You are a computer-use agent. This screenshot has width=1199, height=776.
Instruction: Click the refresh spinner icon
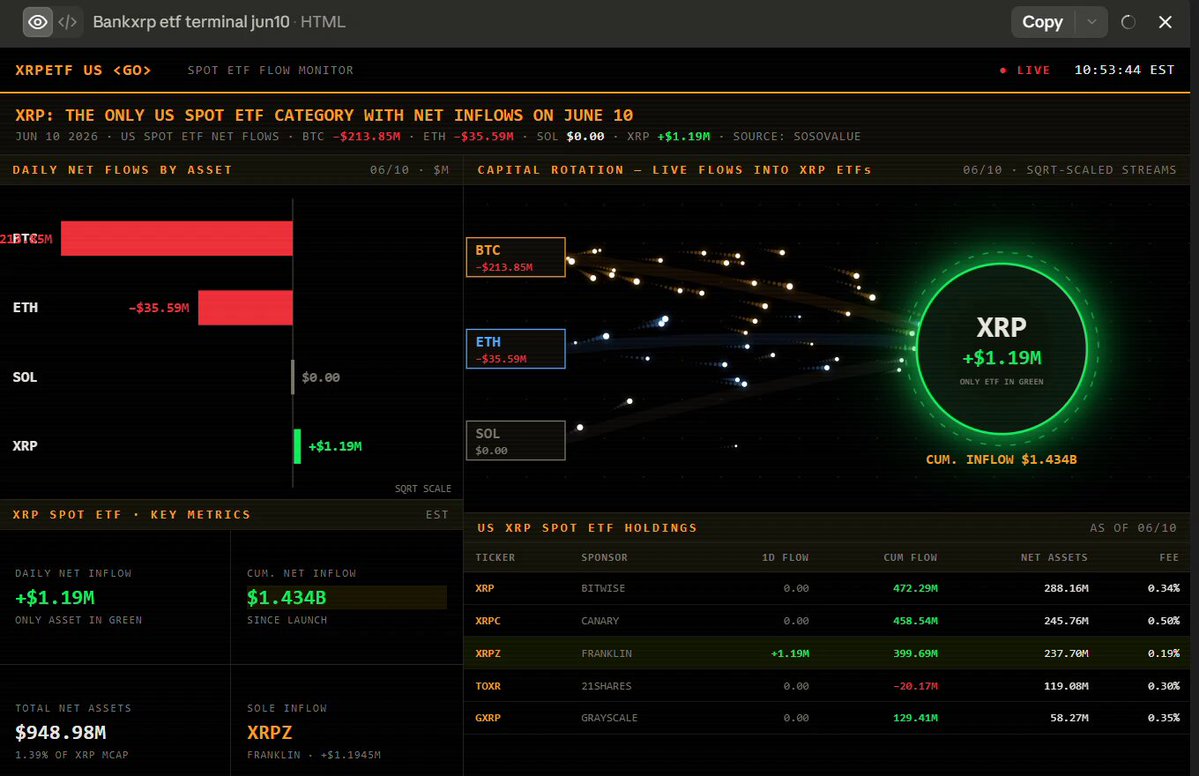pyautogui.click(x=1128, y=22)
